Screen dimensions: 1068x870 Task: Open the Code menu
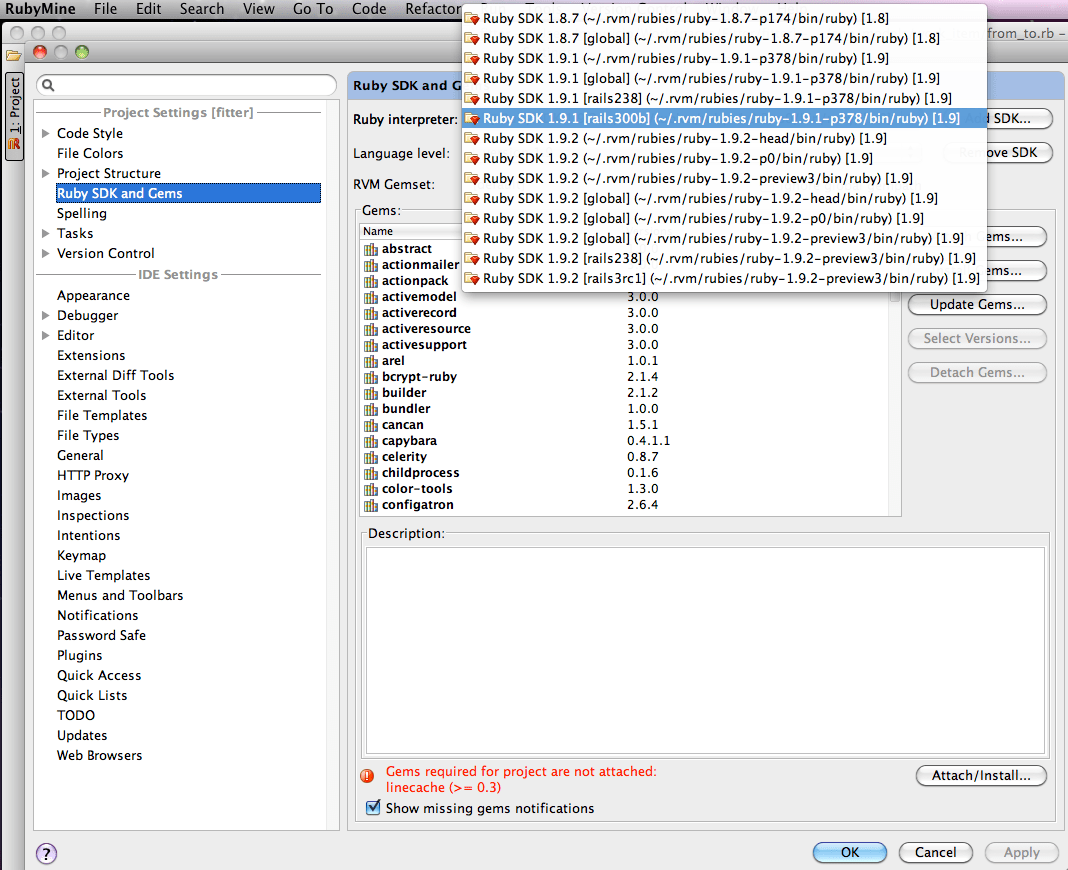pos(369,9)
